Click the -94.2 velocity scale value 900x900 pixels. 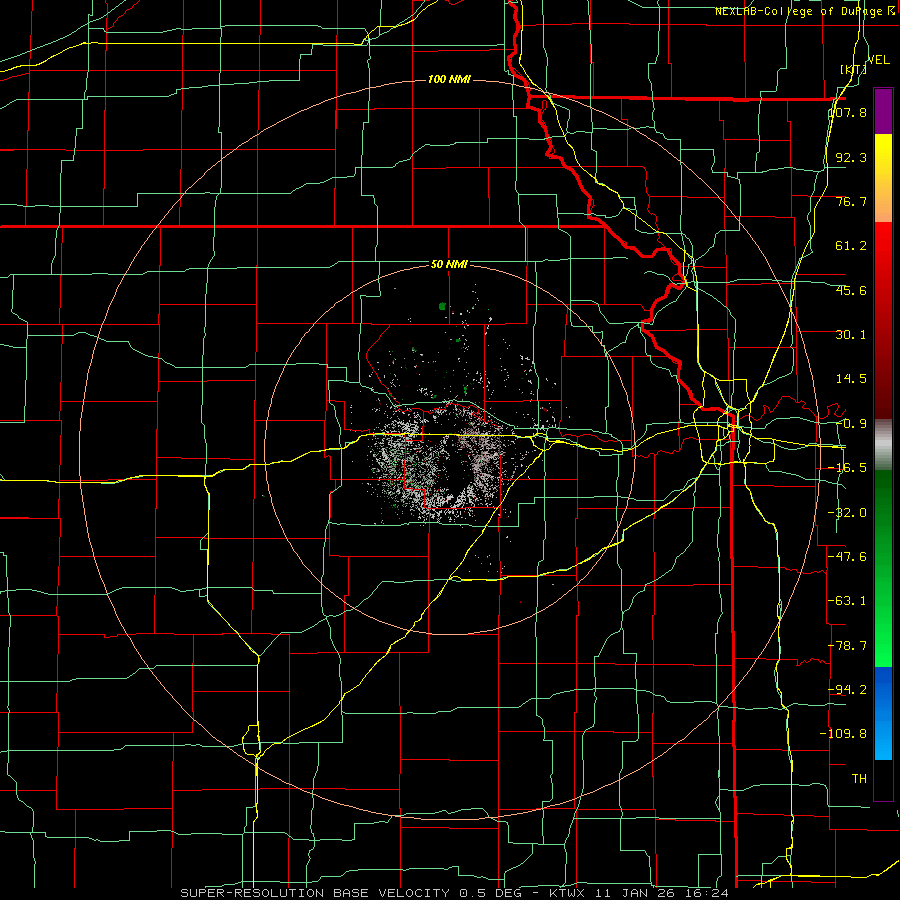pos(848,689)
